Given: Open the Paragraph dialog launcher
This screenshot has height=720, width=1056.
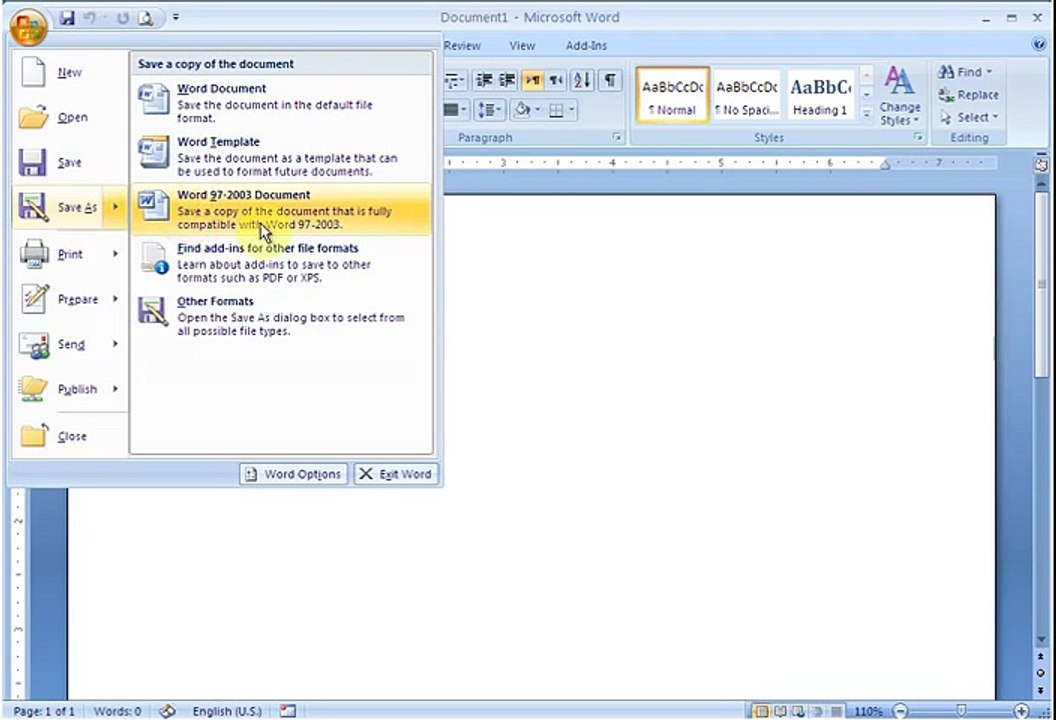Looking at the screenshot, I should click(x=616, y=137).
